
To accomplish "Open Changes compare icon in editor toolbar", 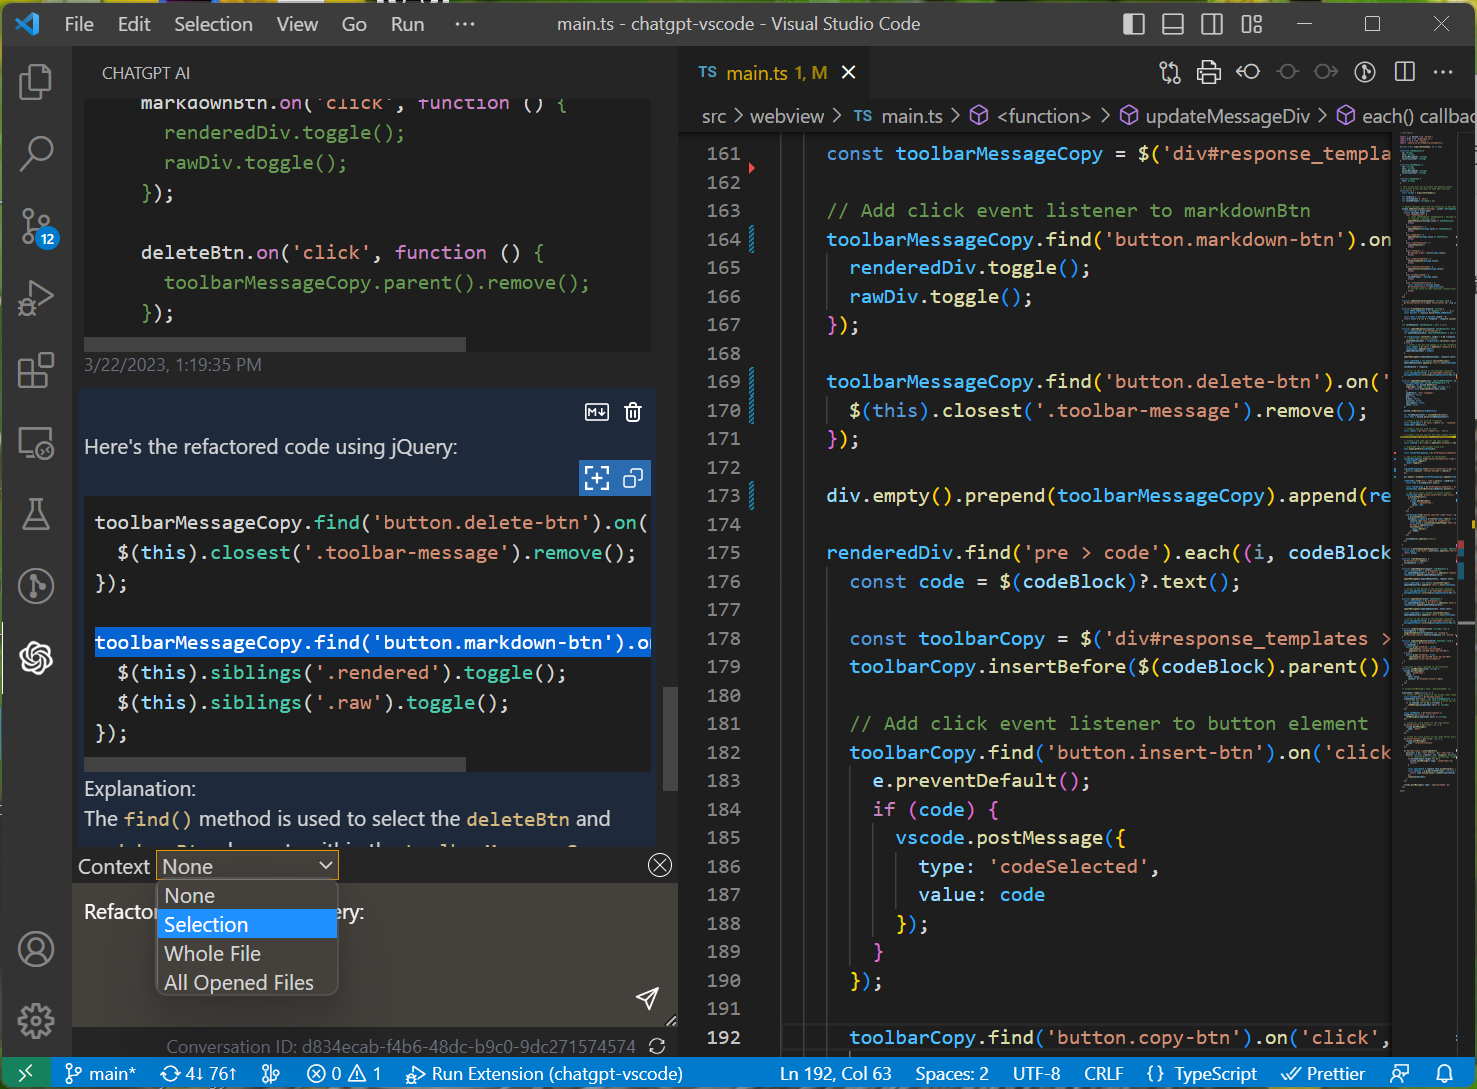I will tap(1170, 72).
